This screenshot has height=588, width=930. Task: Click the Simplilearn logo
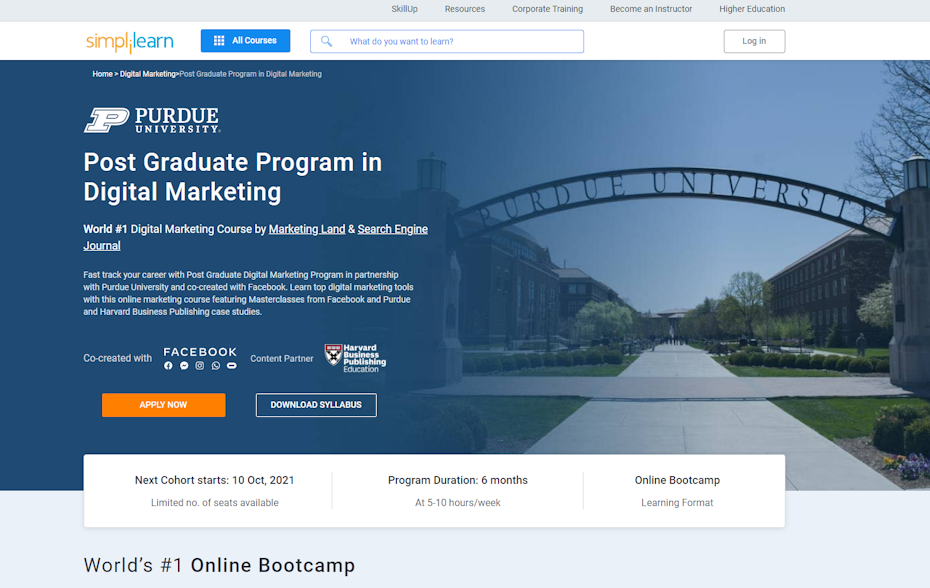(x=129, y=41)
